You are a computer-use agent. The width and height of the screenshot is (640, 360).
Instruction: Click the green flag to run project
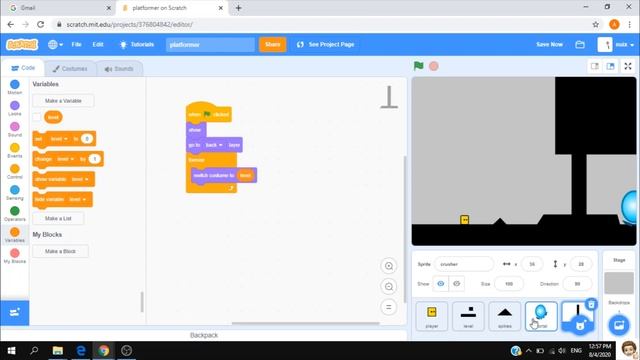point(418,66)
